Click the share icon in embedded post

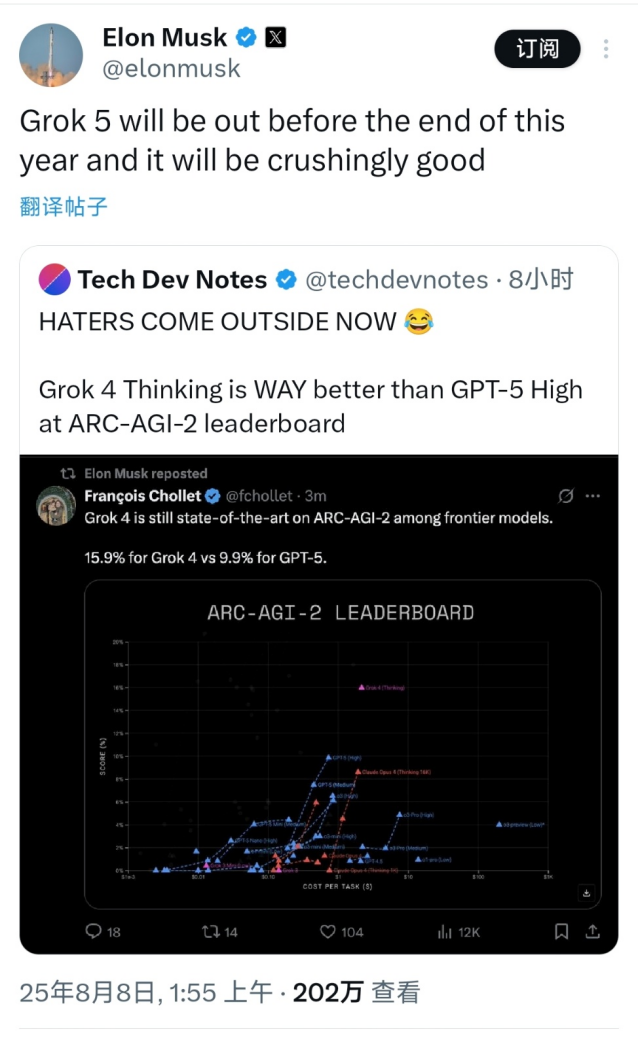click(592, 931)
